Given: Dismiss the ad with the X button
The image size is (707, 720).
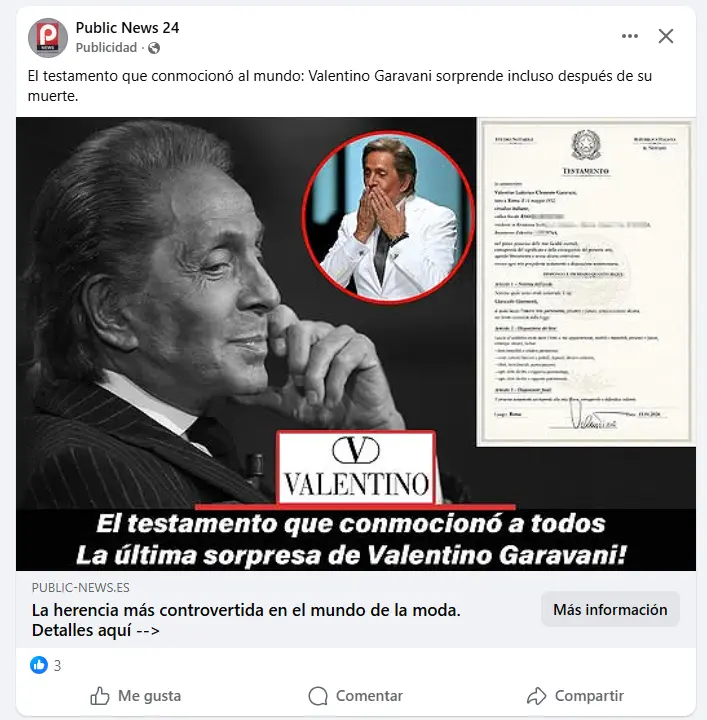Looking at the screenshot, I should point(666,36).
